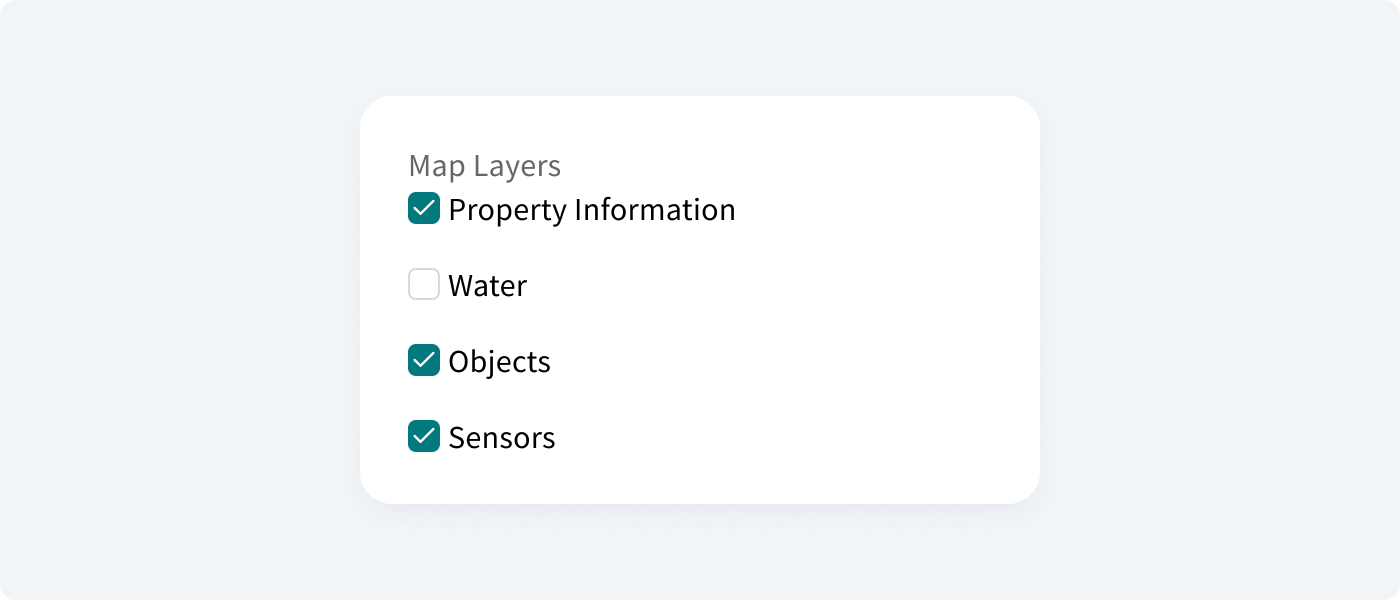Select the Property Information label text

(x=592, y=210)
